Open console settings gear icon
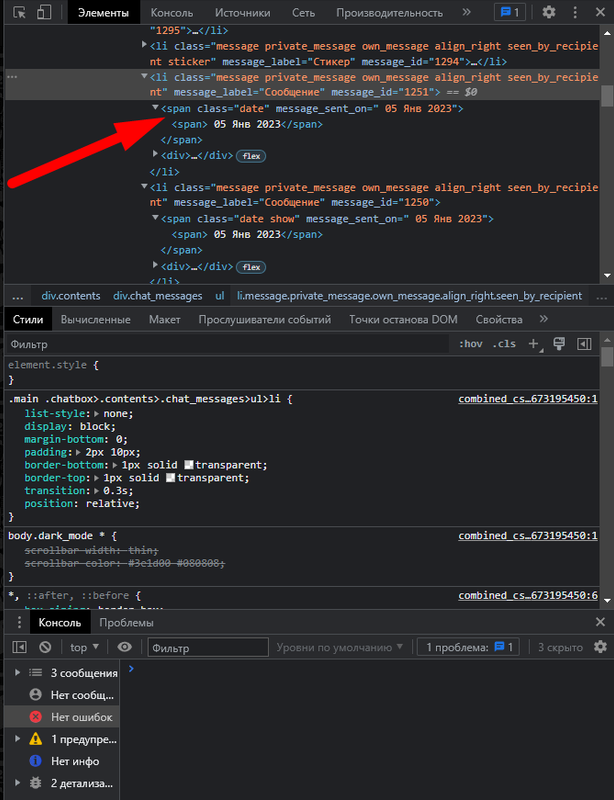614x800 pixels. pos(600,647)
